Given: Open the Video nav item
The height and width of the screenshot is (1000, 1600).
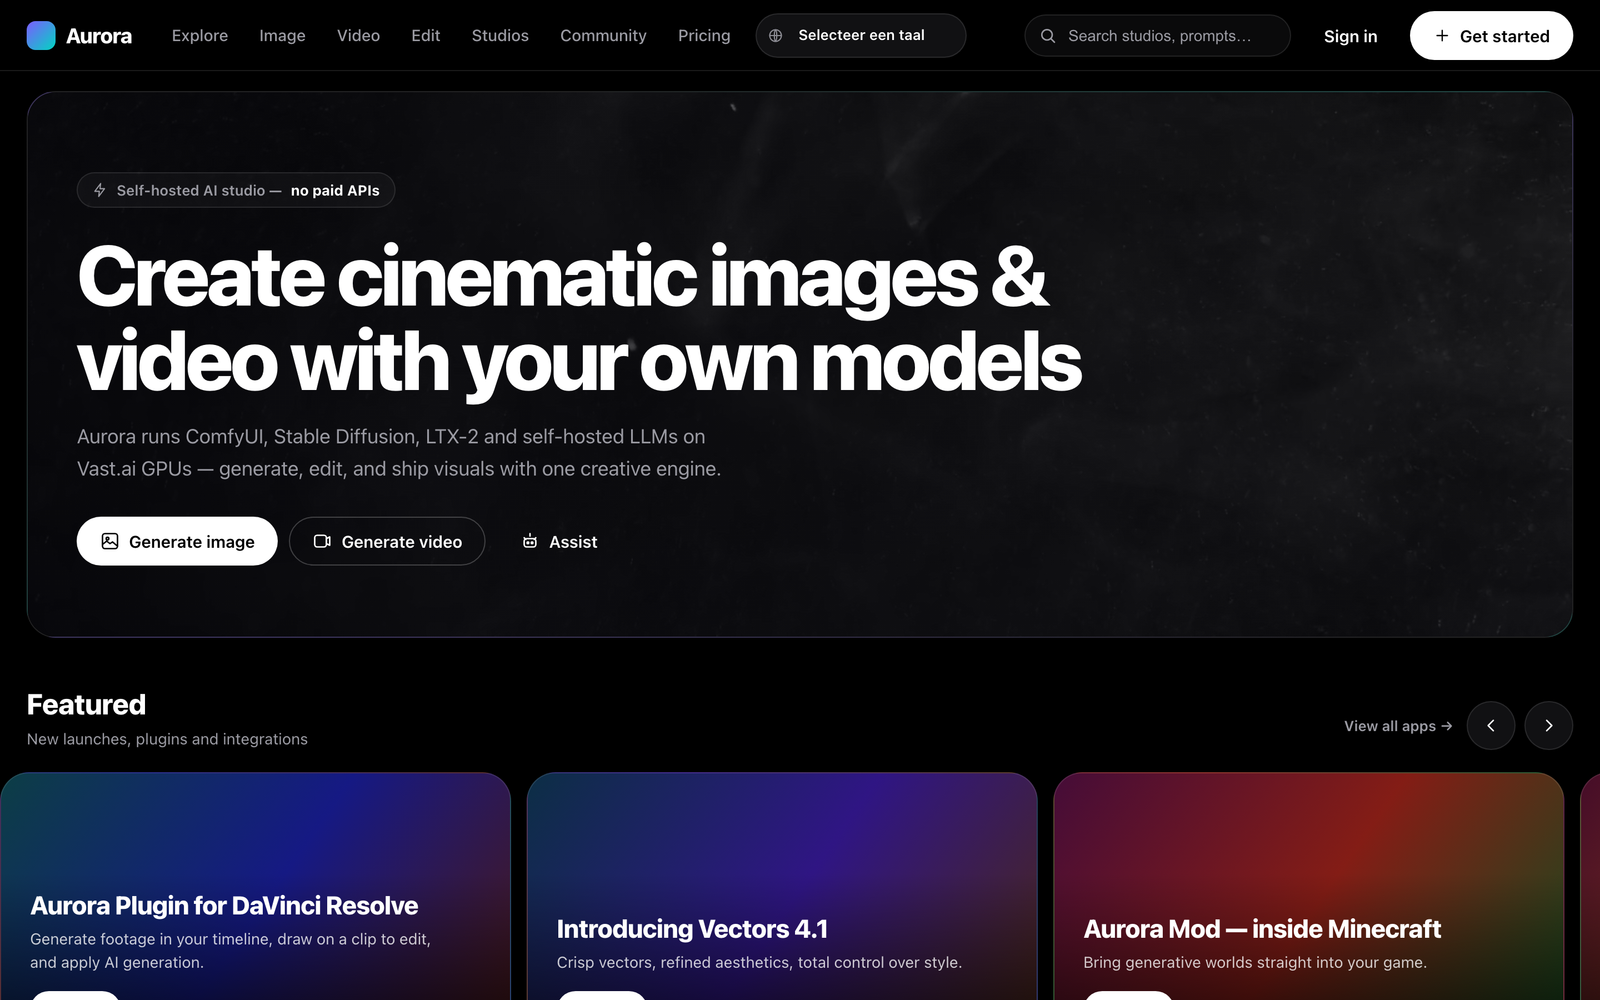Looking at the screenshot, I should coord(358,36).
